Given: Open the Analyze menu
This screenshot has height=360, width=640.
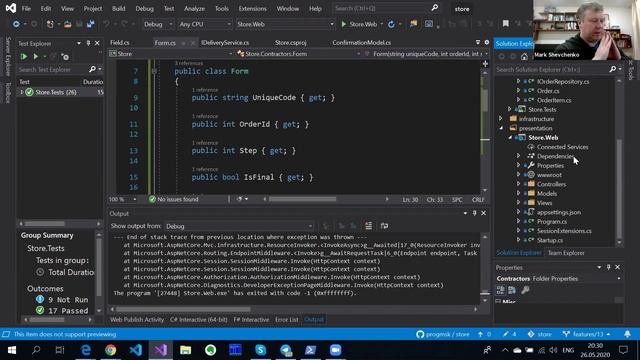Looking at the screenshot, I should click(194, 8).
